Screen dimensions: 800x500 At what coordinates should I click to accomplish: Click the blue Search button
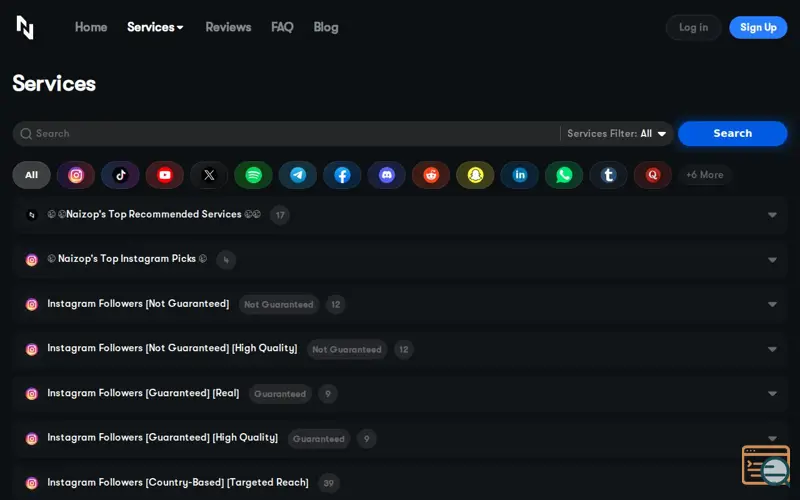[732, 134]
